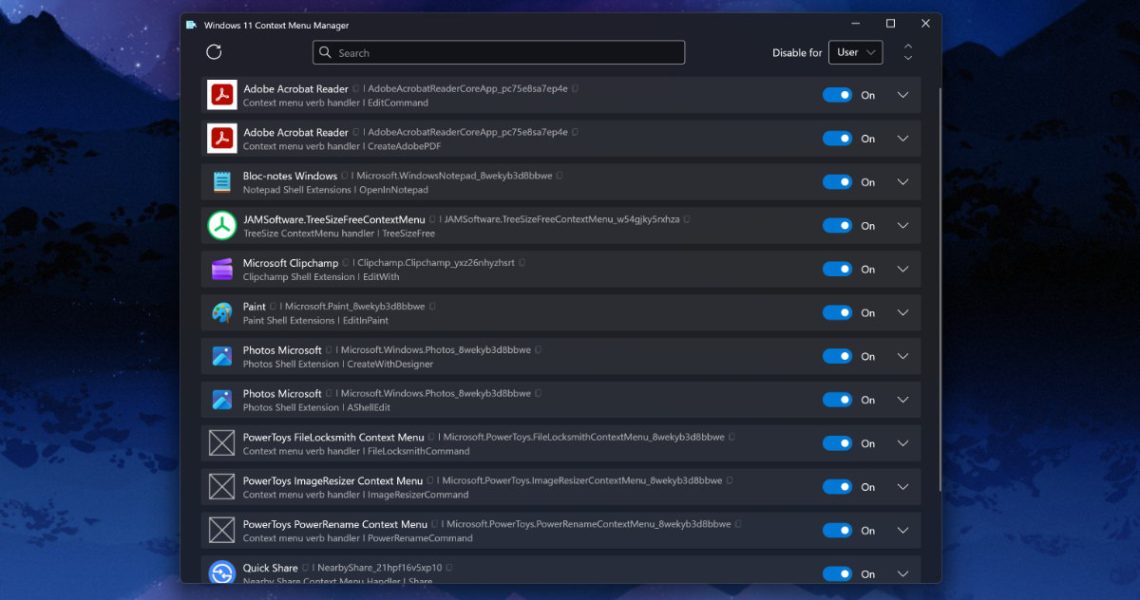Expand the Bloc-notes Windows entry chevron
Screen dimensions: 1140x600
(x=902, y=182)
